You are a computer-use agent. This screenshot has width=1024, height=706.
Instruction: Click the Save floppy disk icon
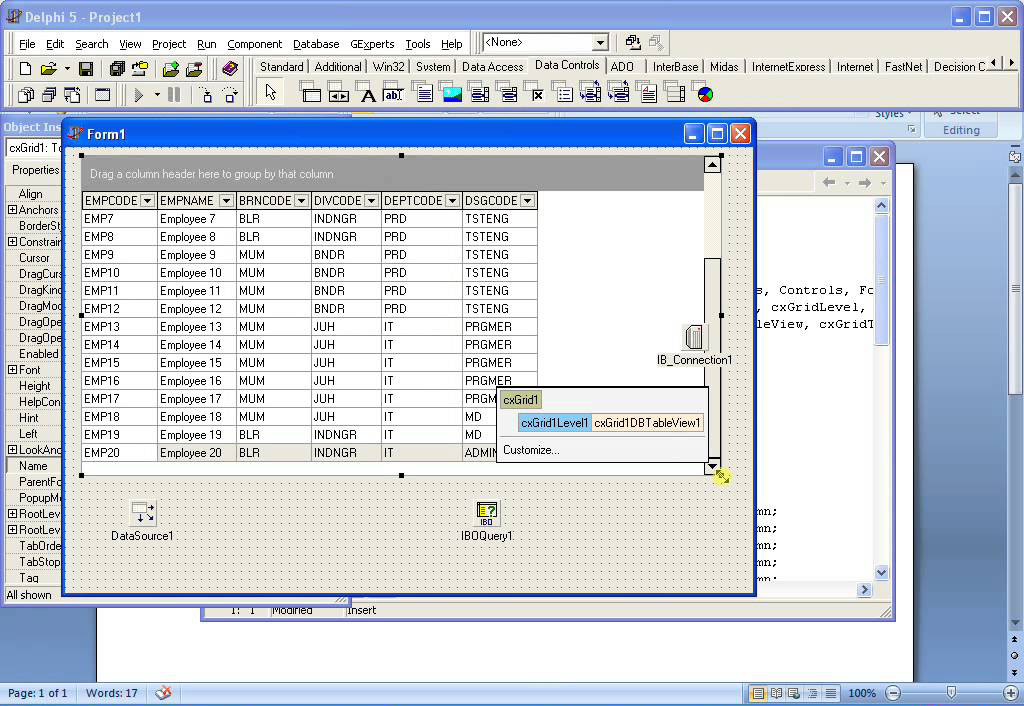click(x=86, y=69)
